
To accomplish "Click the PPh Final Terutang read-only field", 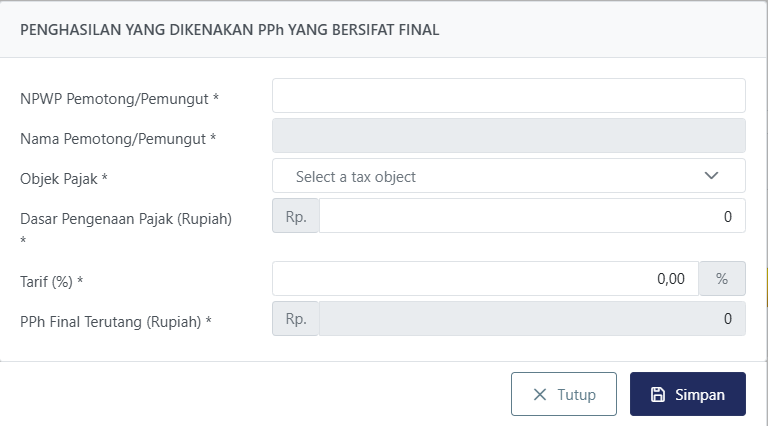I will coord(530,319).
